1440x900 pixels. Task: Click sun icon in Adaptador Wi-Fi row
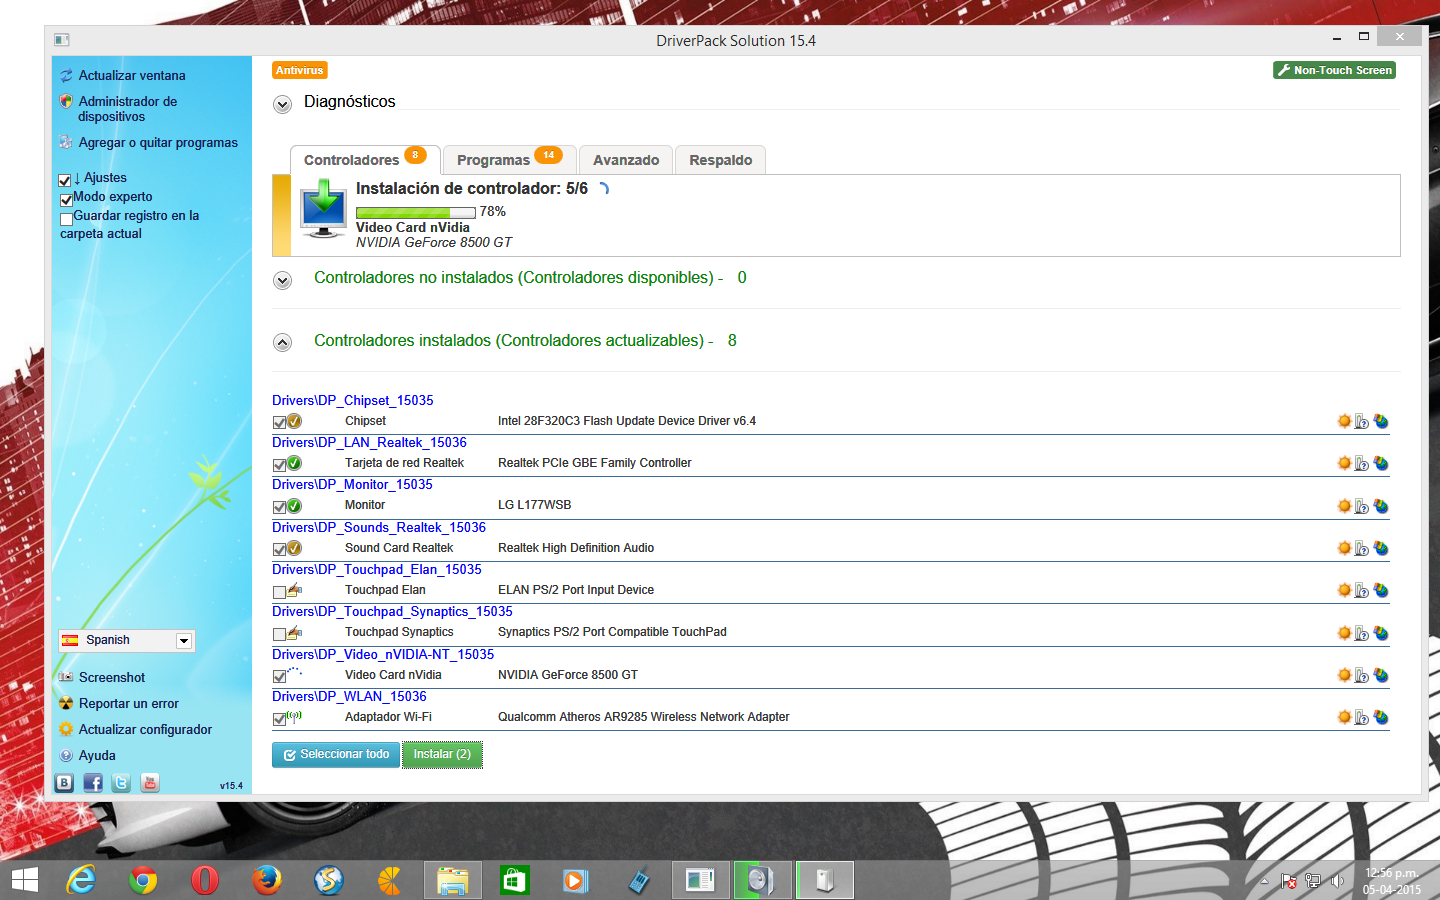pos(1344,717)
